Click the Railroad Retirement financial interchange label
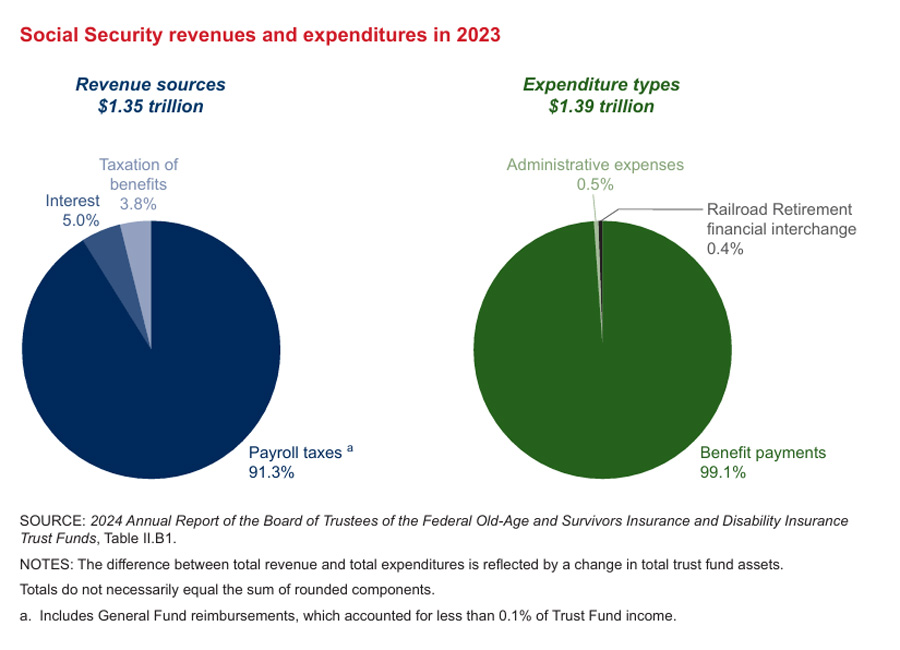This screenshot has height=650, width=900. (x=779, y=219)
